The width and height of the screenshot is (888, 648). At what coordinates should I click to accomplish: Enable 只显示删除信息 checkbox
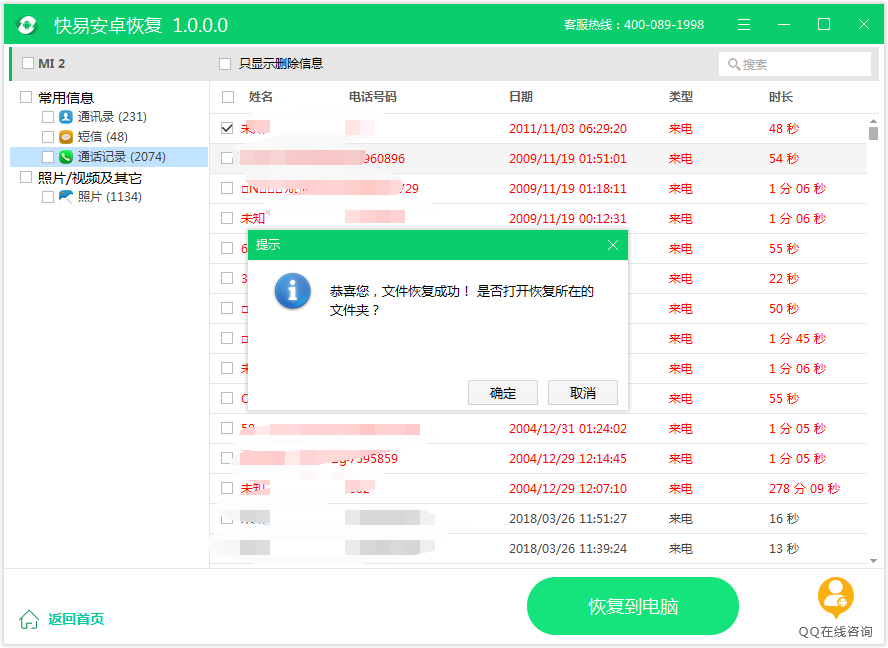click(225, 64)
